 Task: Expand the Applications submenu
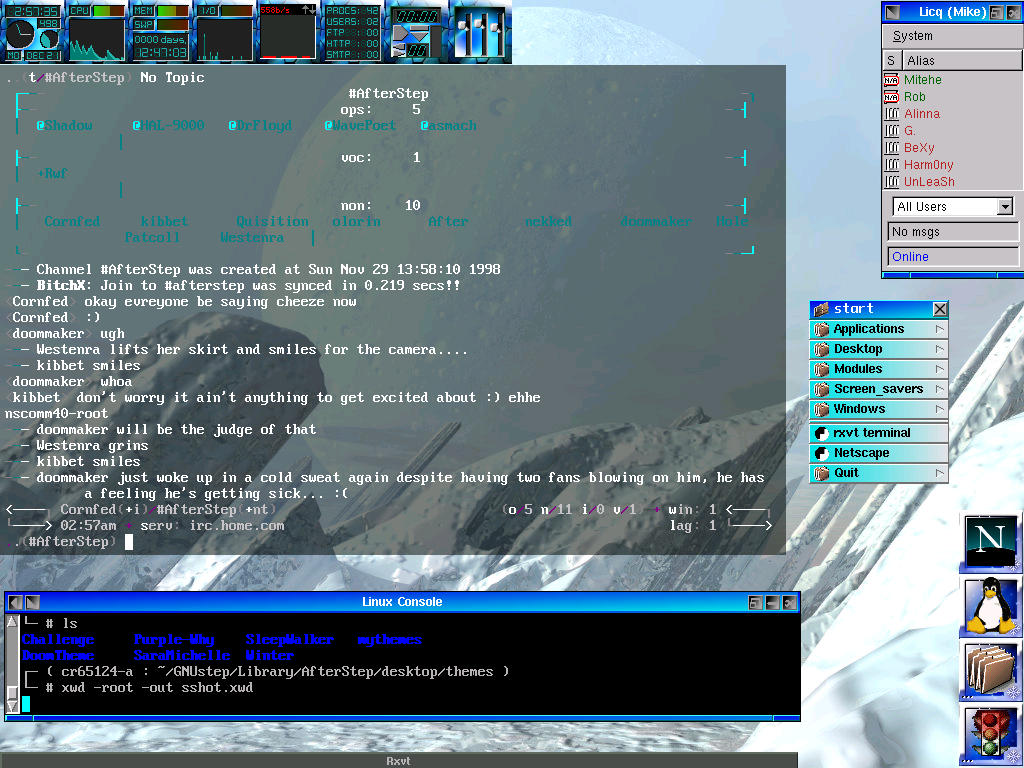(878, 329)
